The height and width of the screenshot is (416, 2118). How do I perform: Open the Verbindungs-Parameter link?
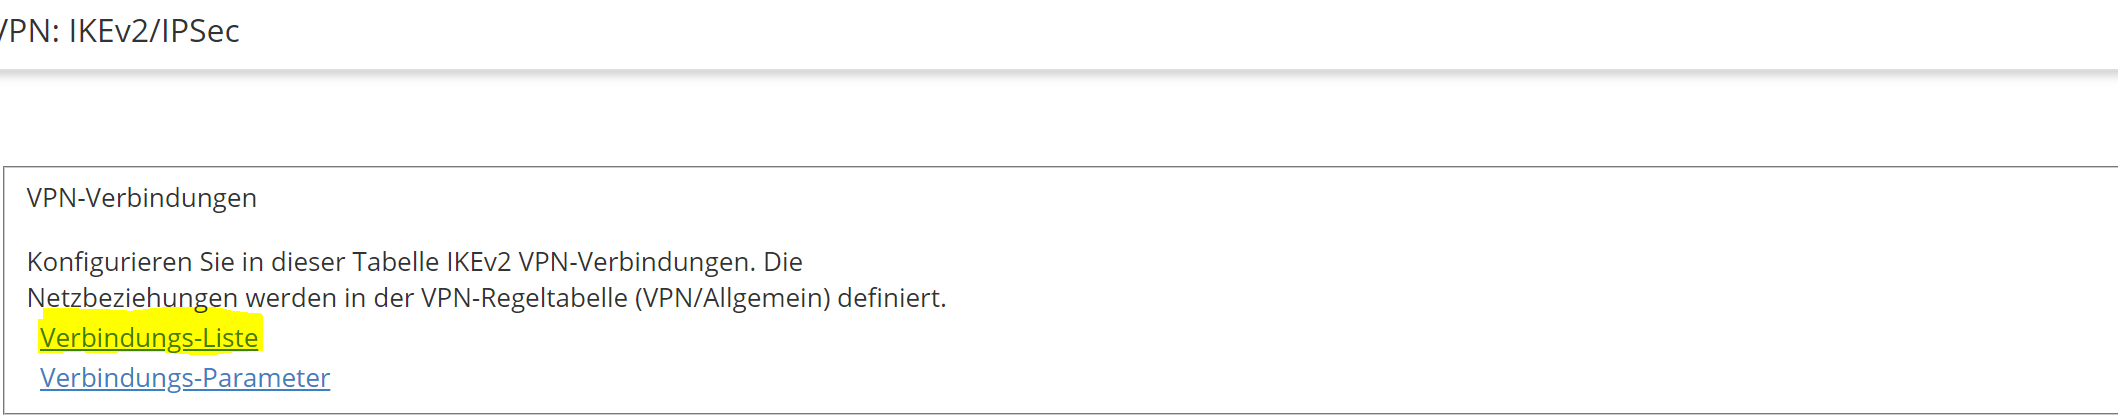[x=185, y=378]
